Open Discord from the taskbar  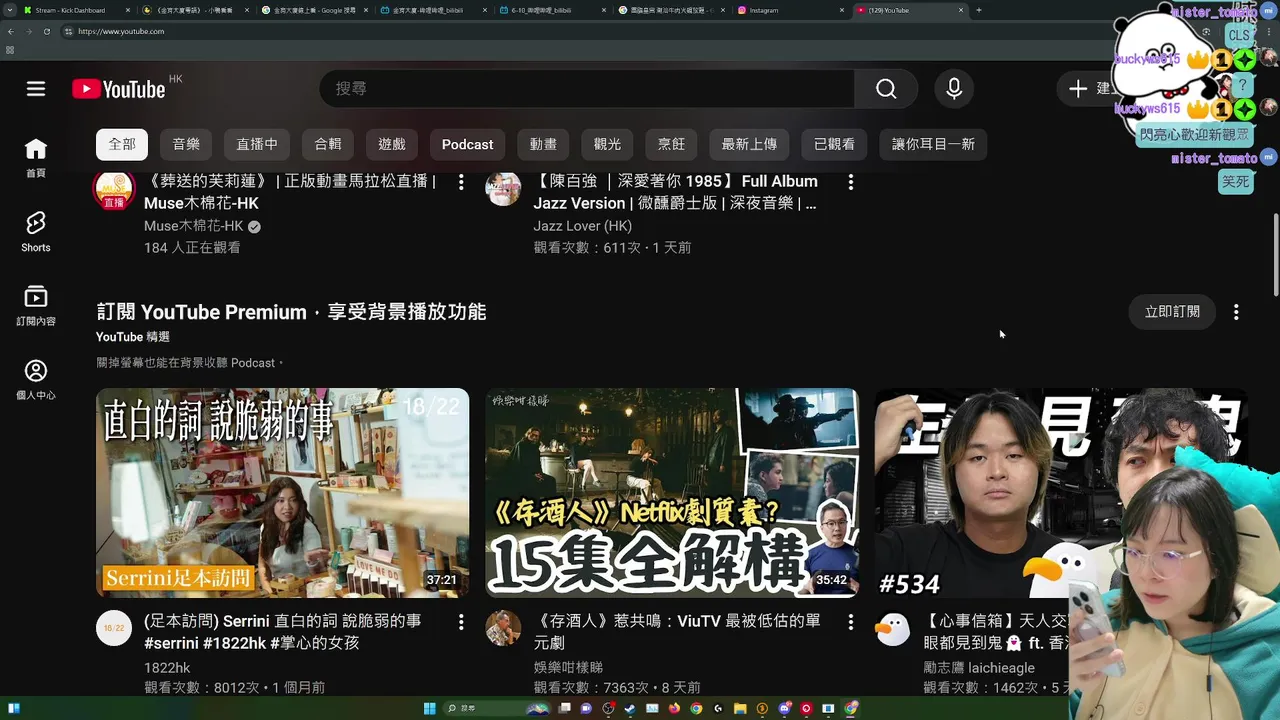pyautogui.click(x=784, y=708)
